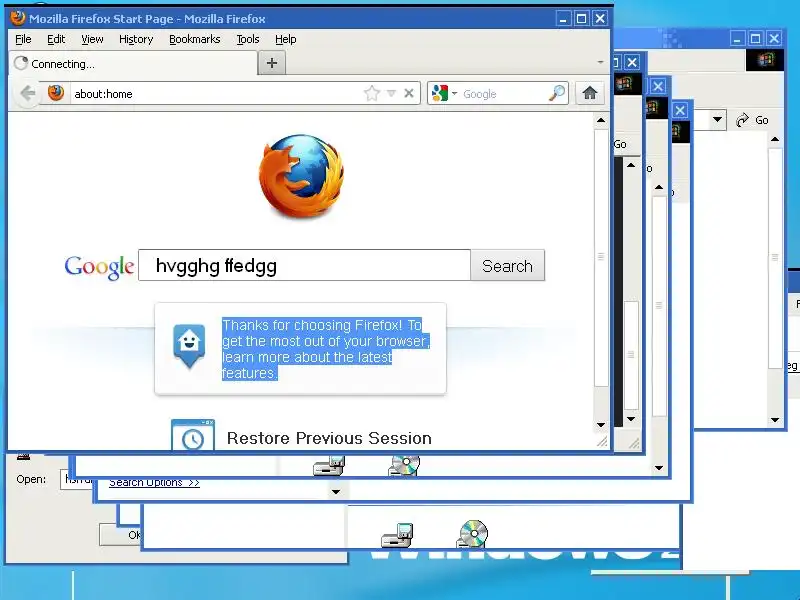This screenshot has width=800, height=600.
Task: Open the File menu in Firefox
Action: click(23, 39)
